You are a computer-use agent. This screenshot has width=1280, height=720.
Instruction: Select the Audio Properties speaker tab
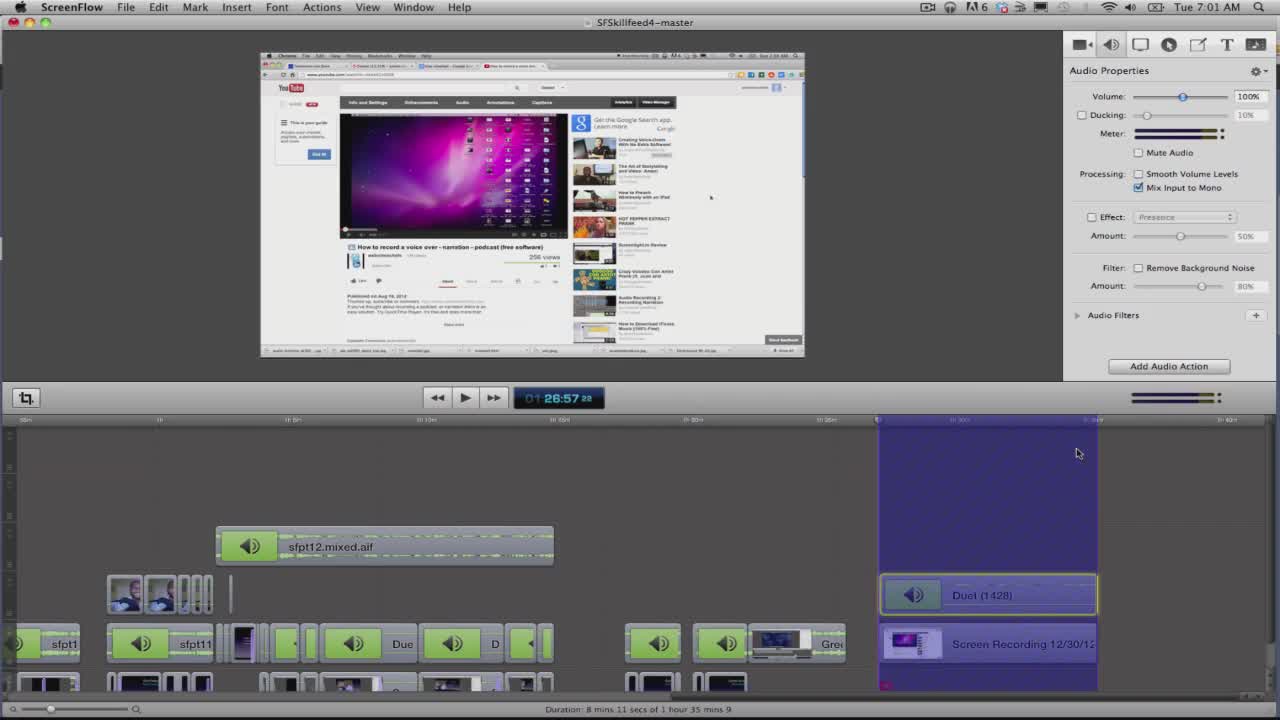[1111, 45]
